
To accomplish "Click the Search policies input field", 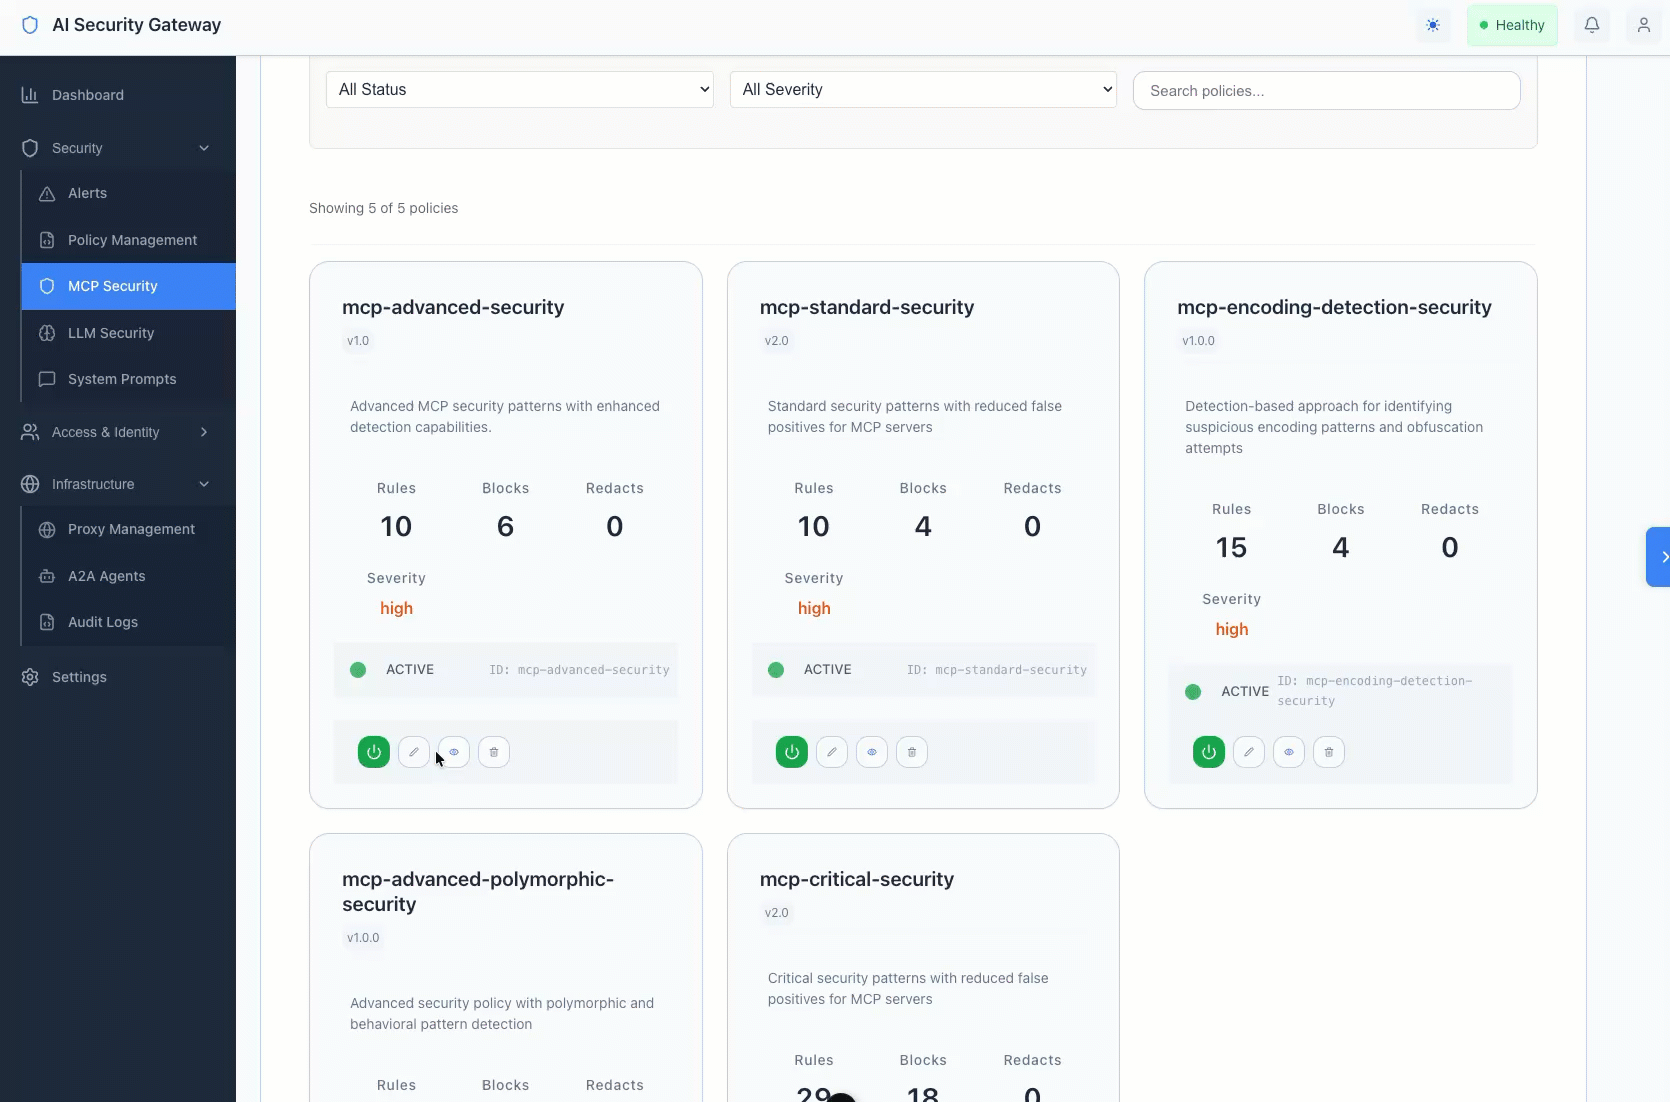I will 1326,90.
